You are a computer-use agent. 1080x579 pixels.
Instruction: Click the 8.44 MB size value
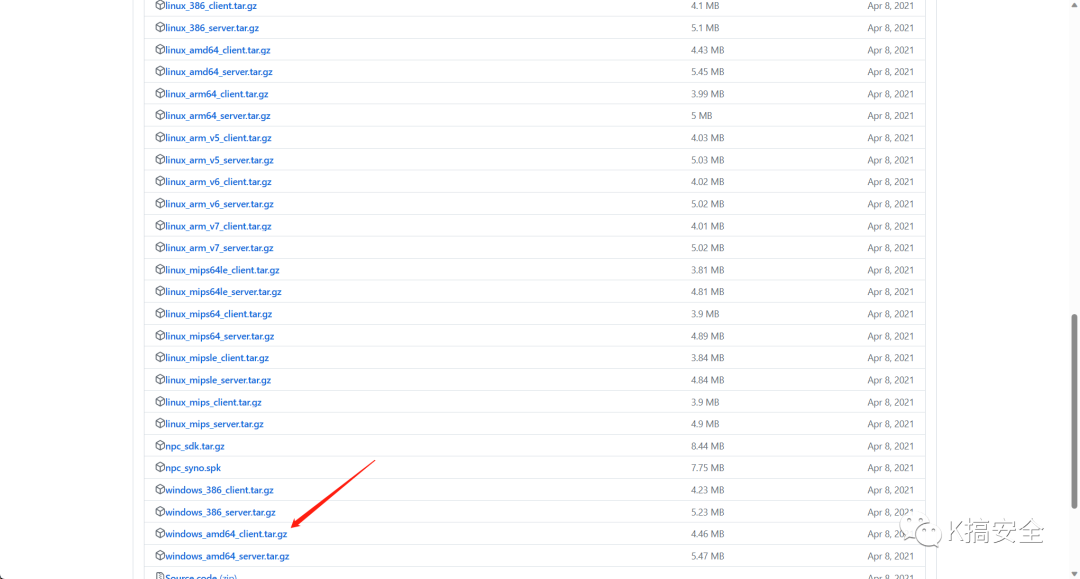707,446
